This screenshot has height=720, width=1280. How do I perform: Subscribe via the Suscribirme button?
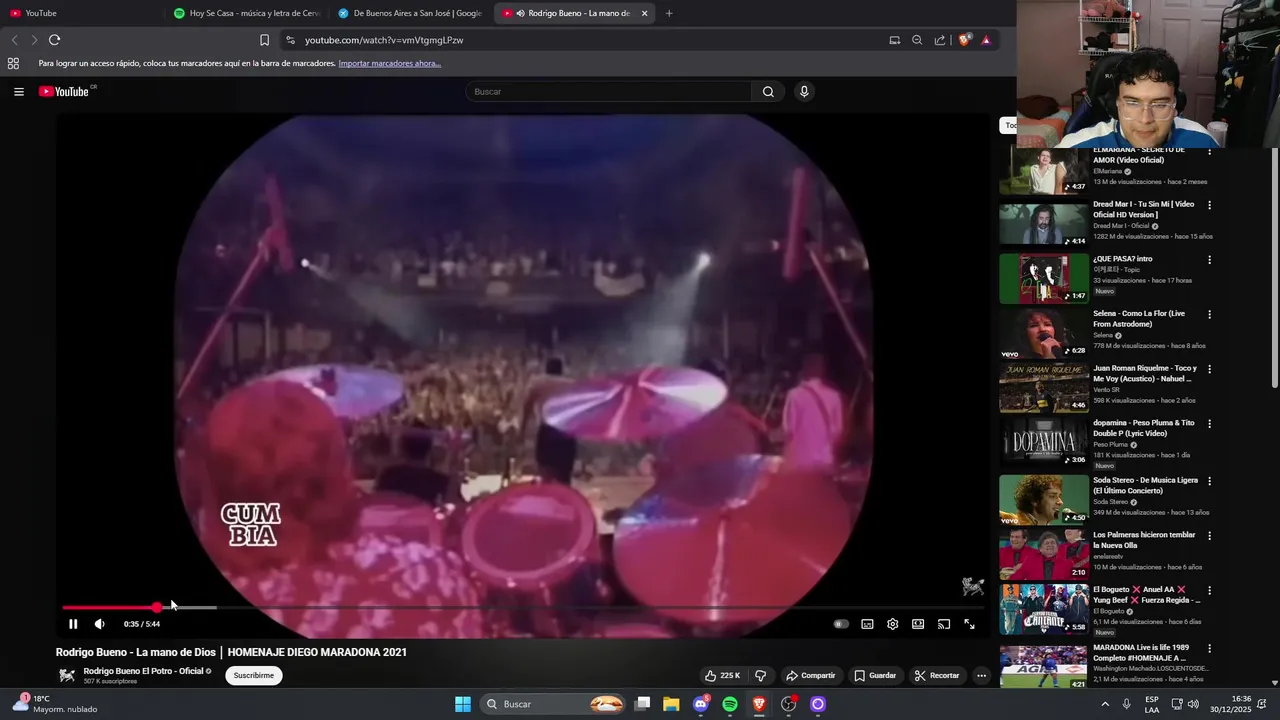coord(254,676)
